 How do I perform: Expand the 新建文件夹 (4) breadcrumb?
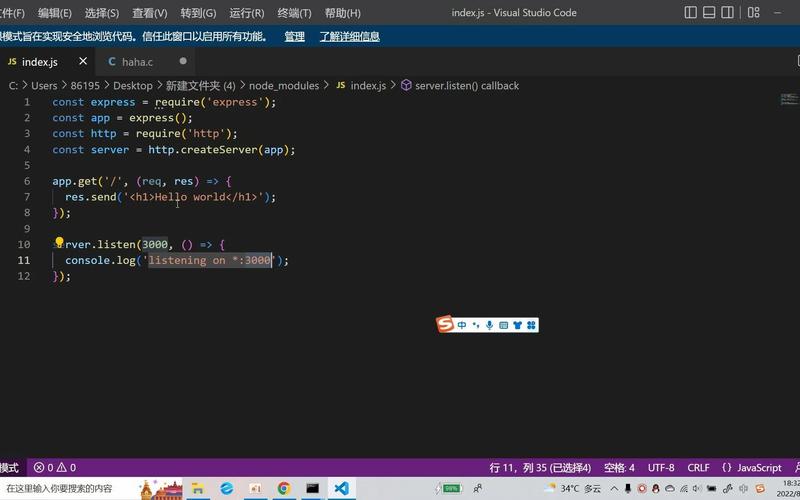(201, 86)
